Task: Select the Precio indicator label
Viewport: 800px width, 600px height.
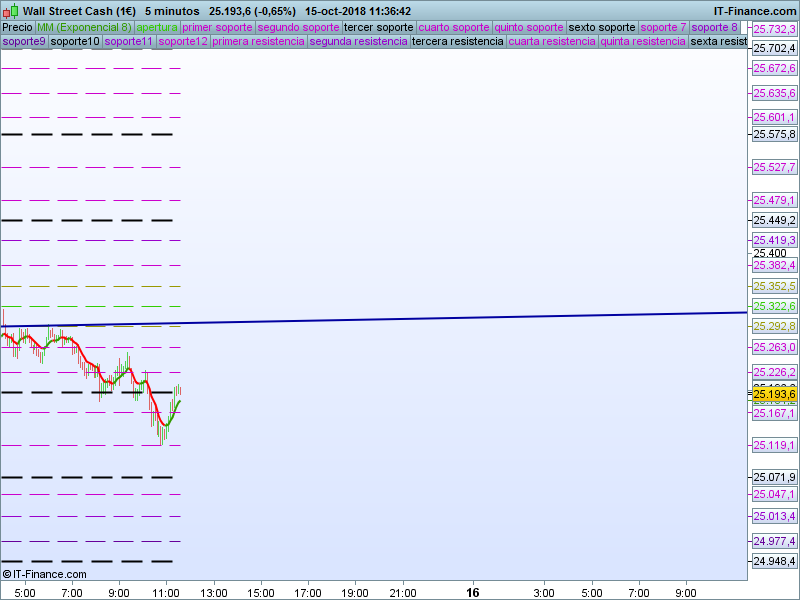Action: [17, 27]
